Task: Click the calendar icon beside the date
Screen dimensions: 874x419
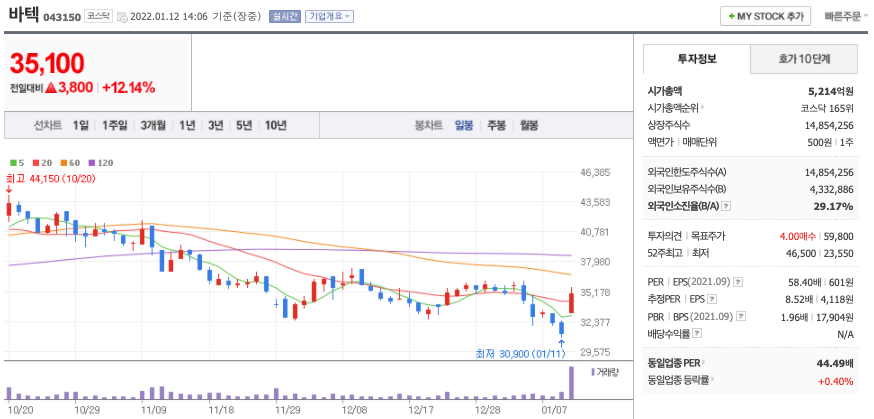Action: click(122, 17)
